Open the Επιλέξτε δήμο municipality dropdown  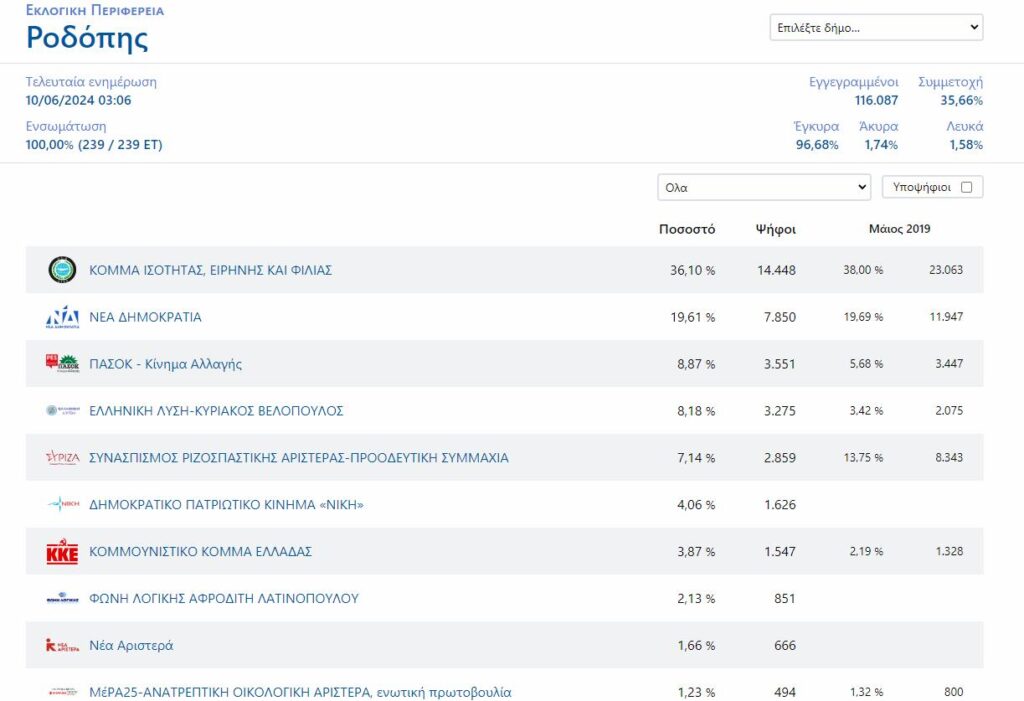click(876, 28)
